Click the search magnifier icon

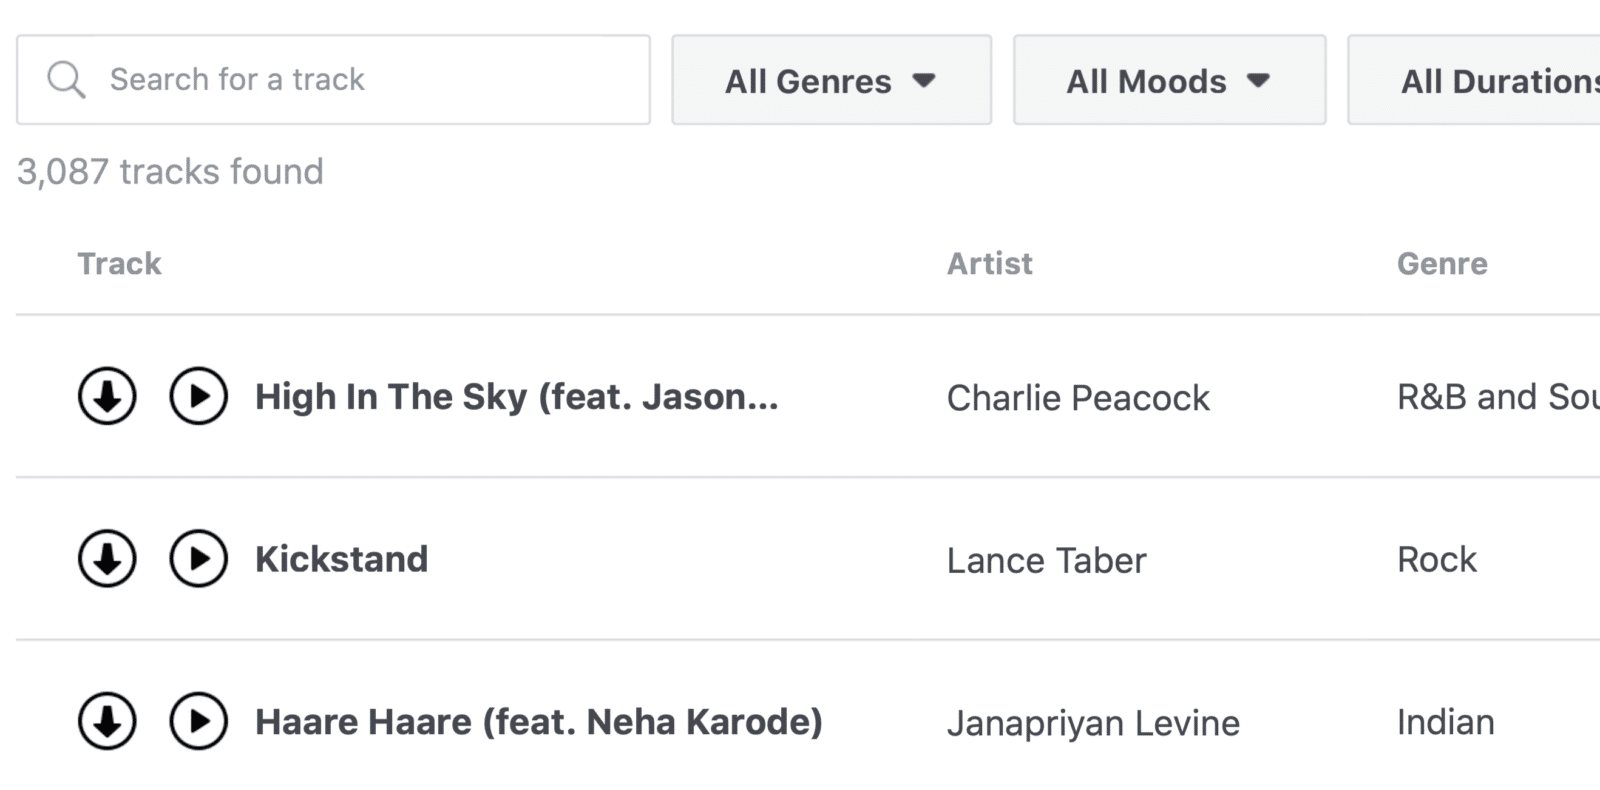point(66,79)
